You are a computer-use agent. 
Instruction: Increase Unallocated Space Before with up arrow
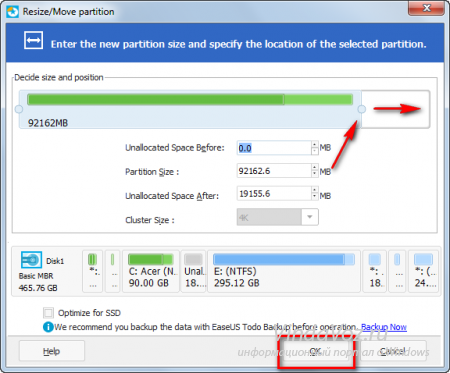pyautogui.click(x=314, y=144)
